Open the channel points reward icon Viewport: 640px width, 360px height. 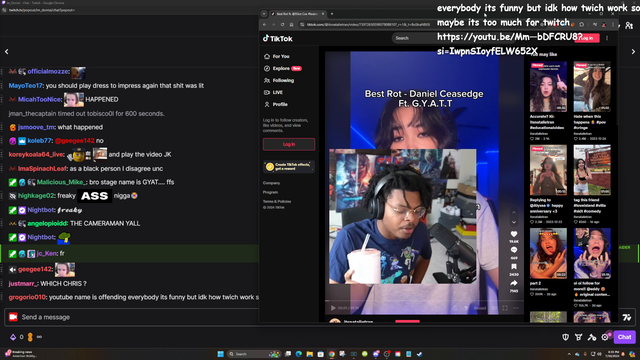click(30, 337)
